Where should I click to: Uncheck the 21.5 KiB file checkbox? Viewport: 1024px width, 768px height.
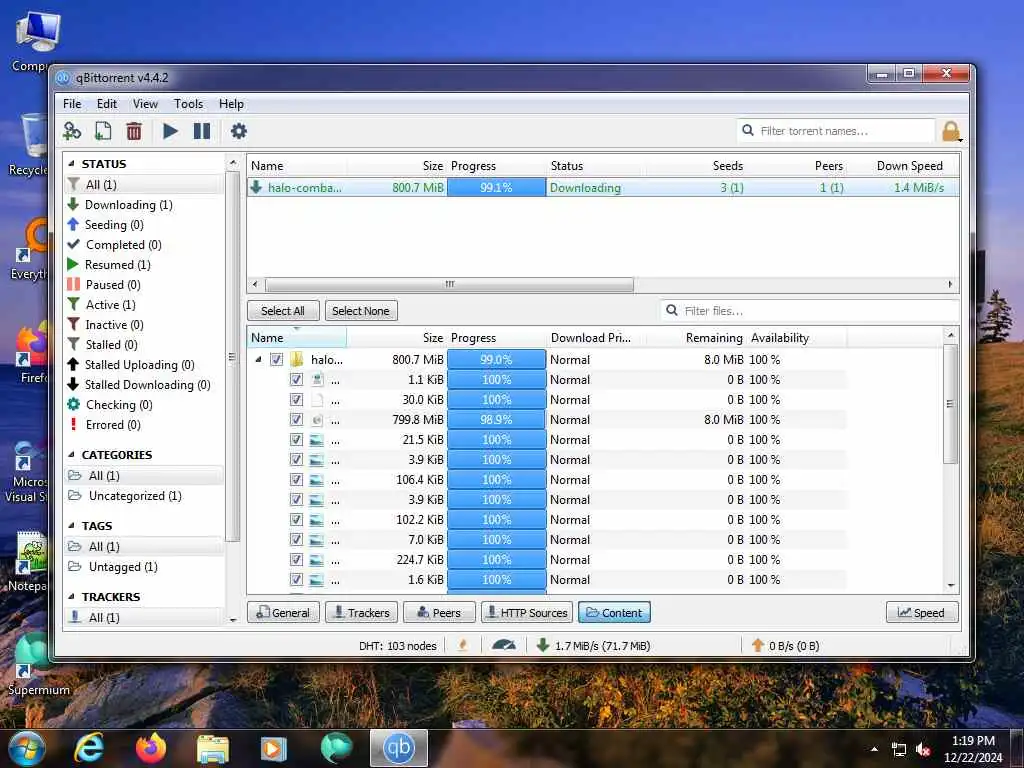pos(296,440)
